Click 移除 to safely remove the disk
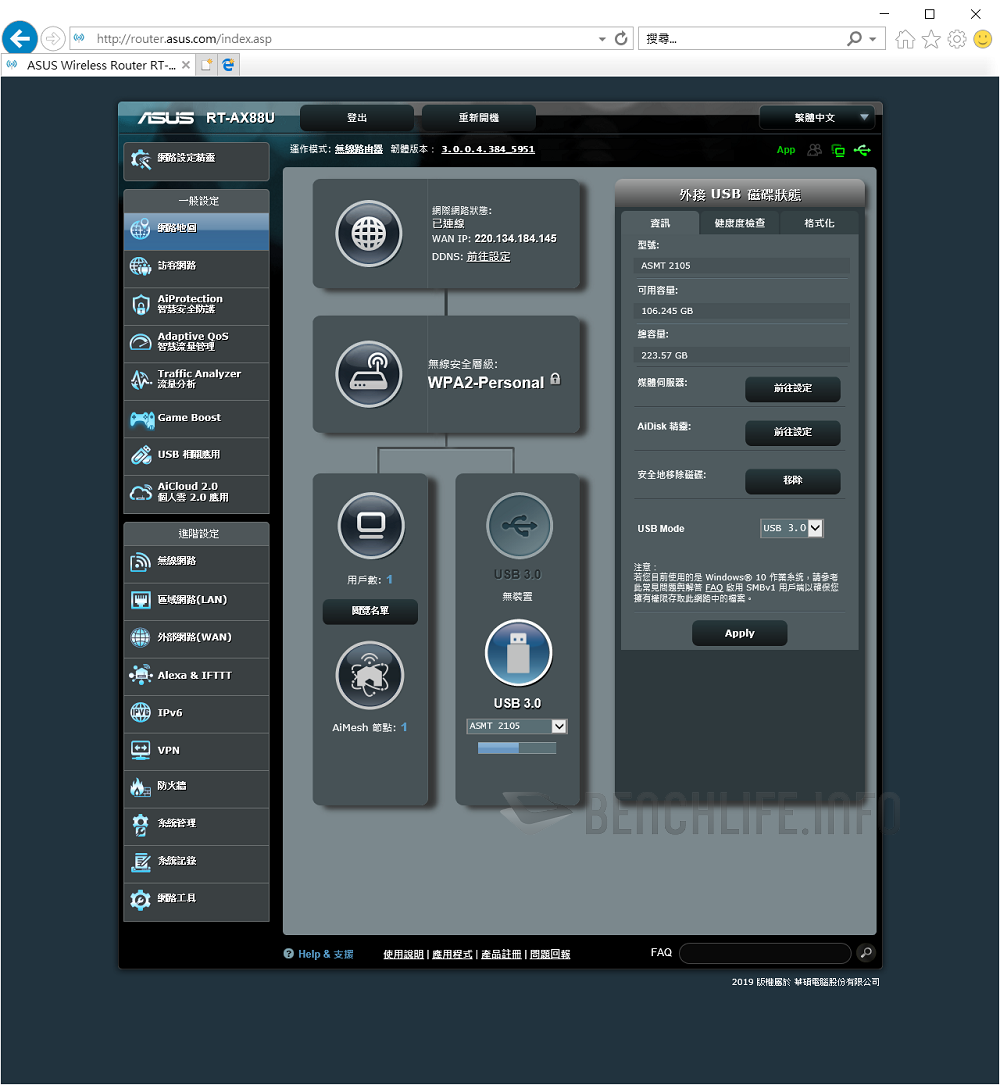This screenshot has width=1000, height=1085. (793, 481)
